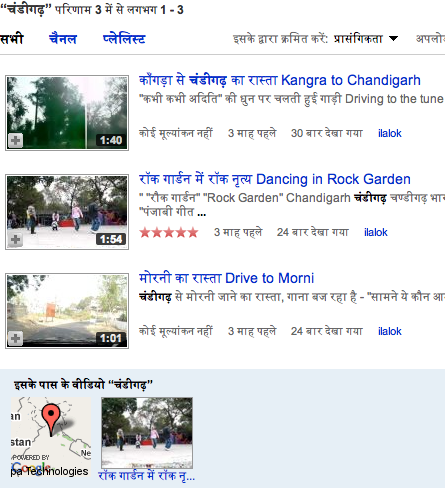Switch to the प्लेलिस्ट tab

coord(124,39)
